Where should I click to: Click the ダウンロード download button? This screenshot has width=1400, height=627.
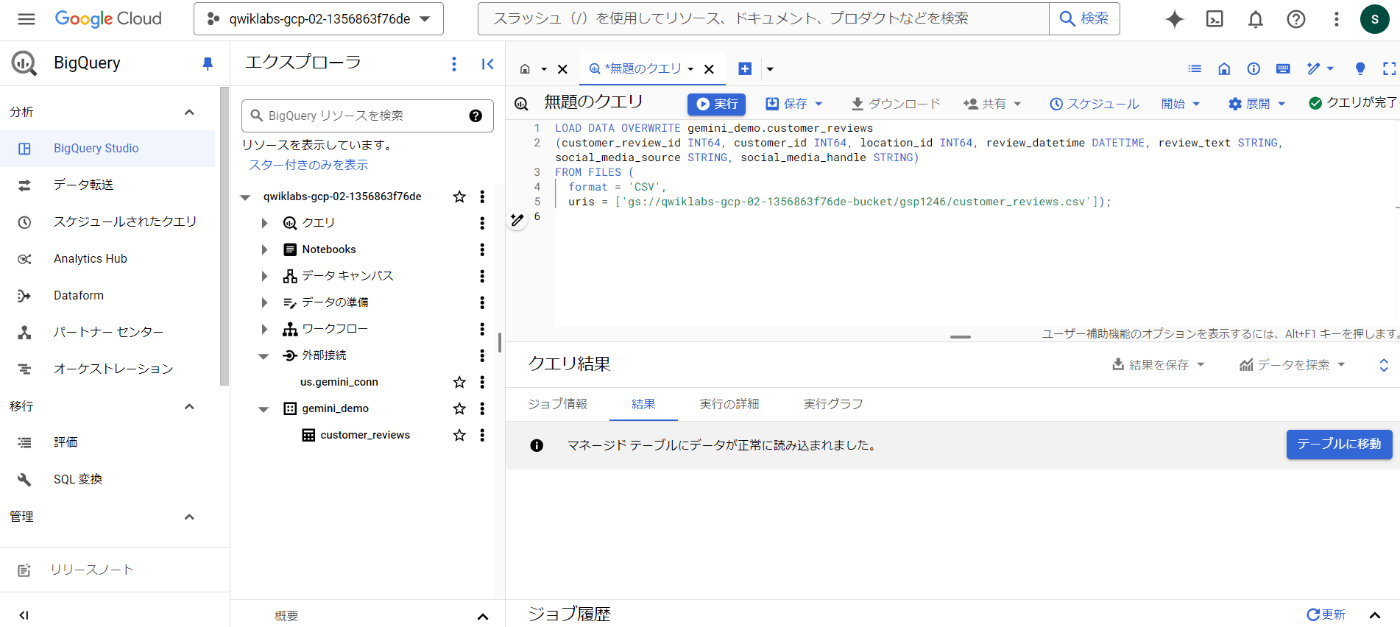pyautogui.click(x=895, y=104)
